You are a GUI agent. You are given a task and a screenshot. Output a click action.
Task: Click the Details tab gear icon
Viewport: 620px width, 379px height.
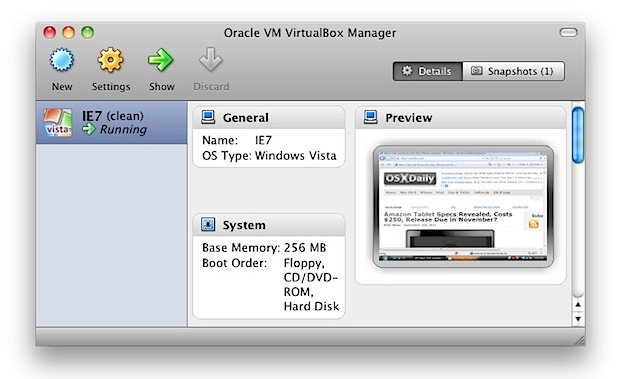[407, 71]
